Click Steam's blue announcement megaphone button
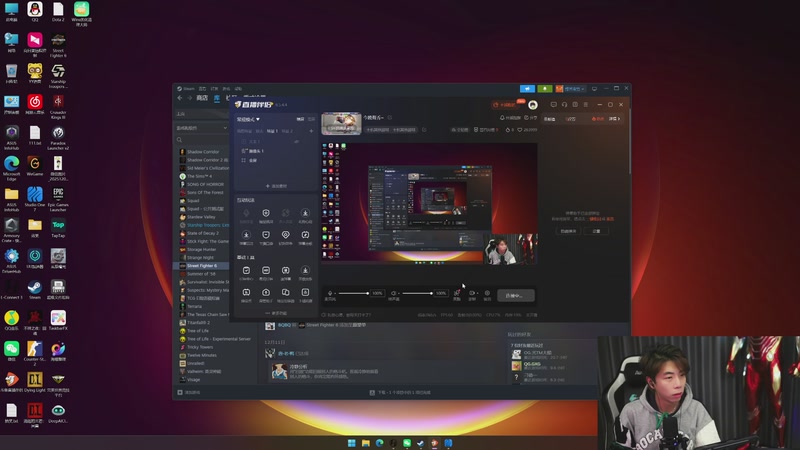 click(x=528, y=89)
